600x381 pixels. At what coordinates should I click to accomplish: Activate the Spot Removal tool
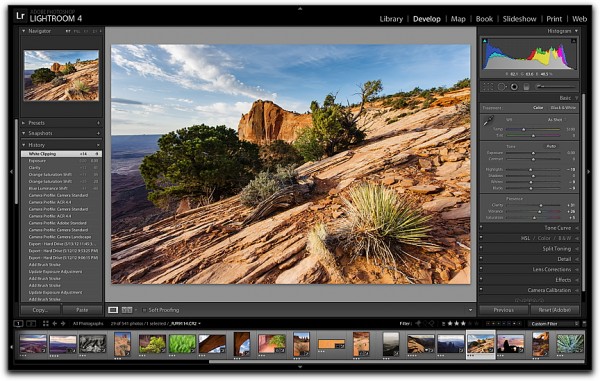(501, 87)
